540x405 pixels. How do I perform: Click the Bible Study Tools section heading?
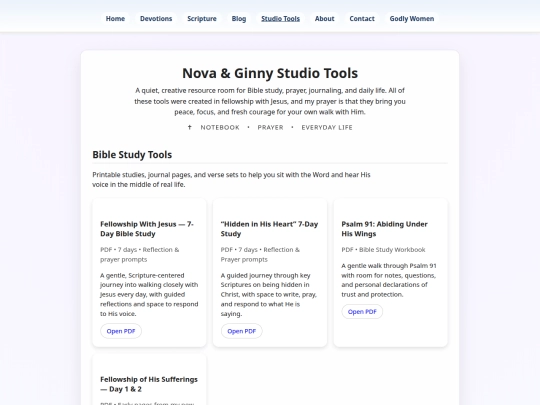pos(132,155)
